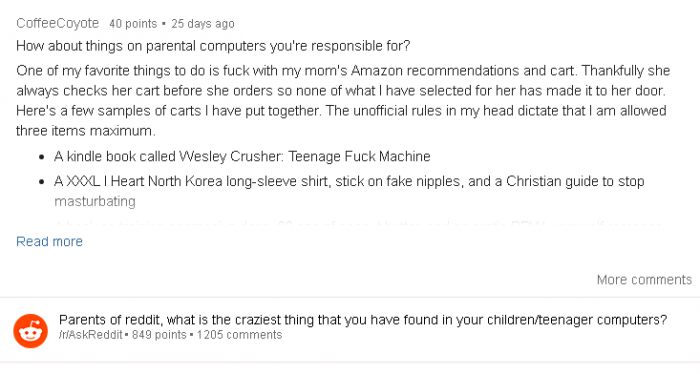The image size is (700, 374).
Task: Open the More comments link
Action: [644, 280]
